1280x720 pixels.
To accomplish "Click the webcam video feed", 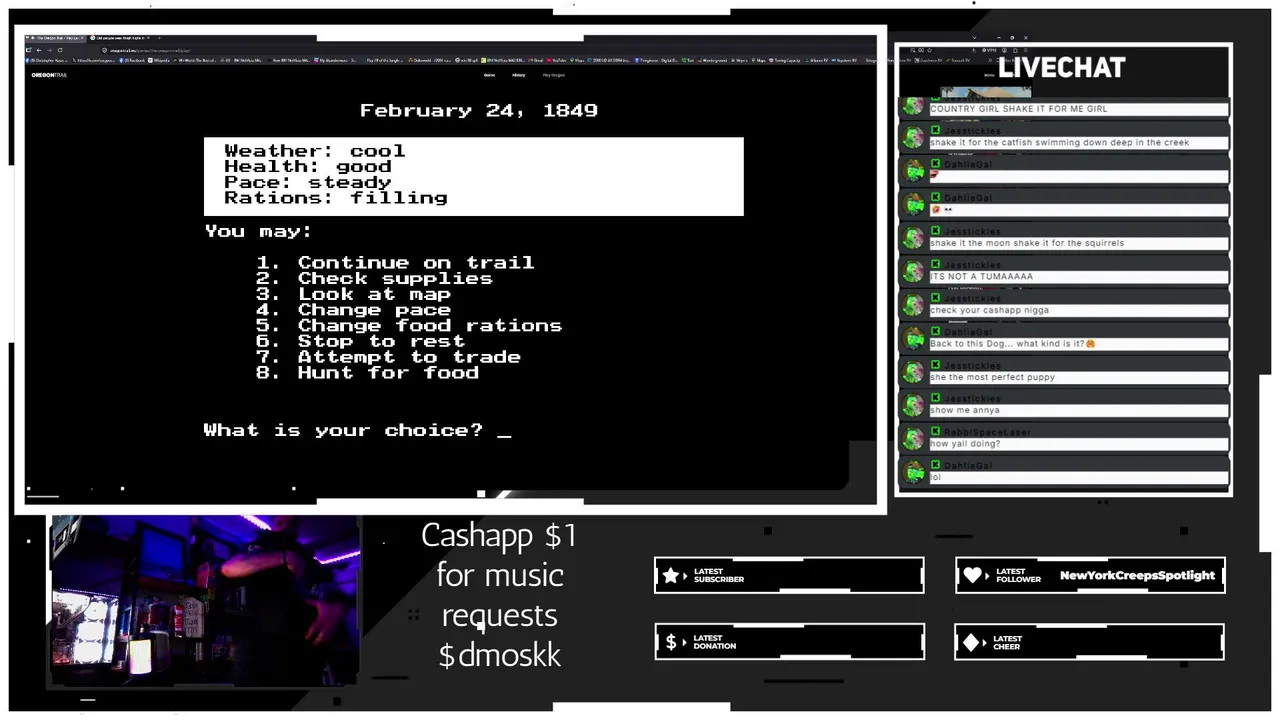I will (204, 601).
